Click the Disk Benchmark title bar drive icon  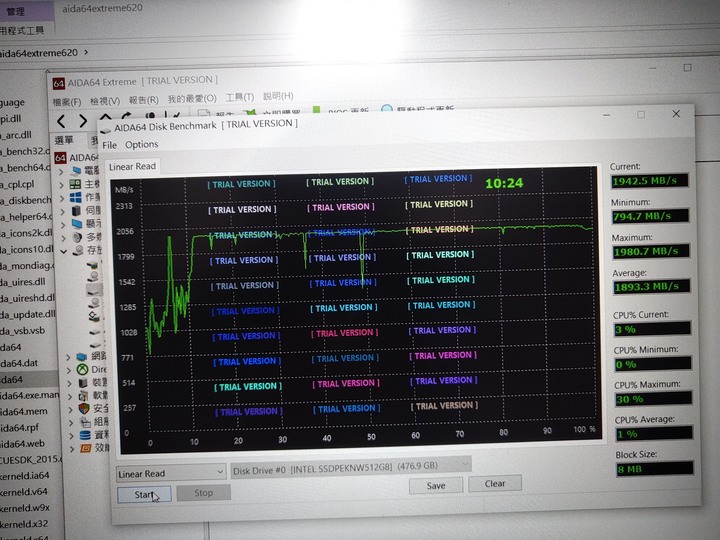[106, 129]
